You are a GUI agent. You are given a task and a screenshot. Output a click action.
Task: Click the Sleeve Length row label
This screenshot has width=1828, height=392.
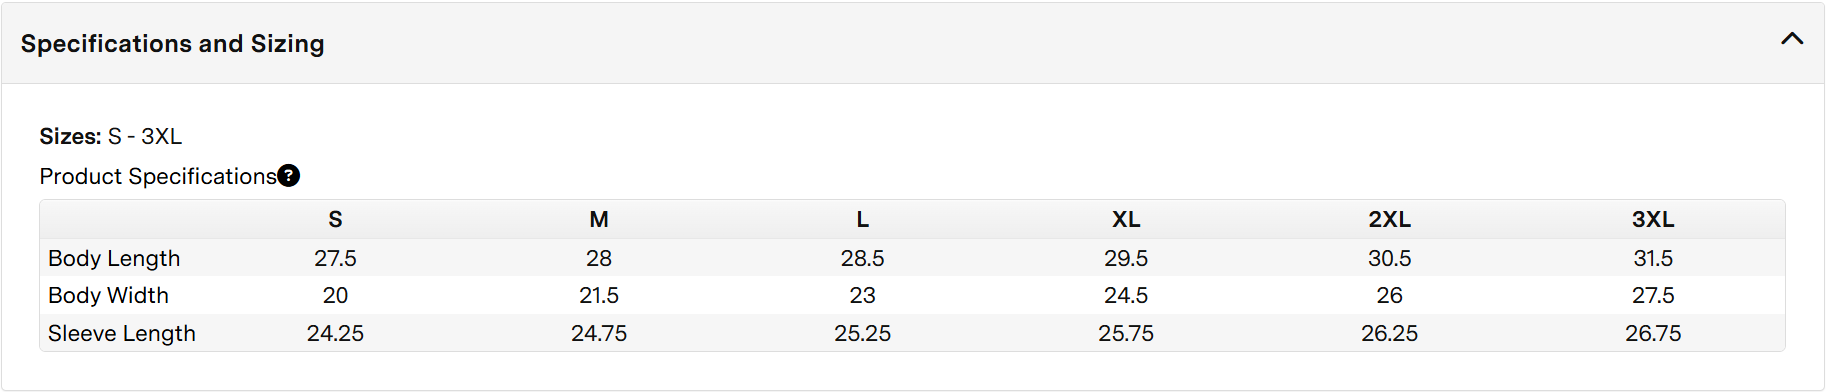122,333
